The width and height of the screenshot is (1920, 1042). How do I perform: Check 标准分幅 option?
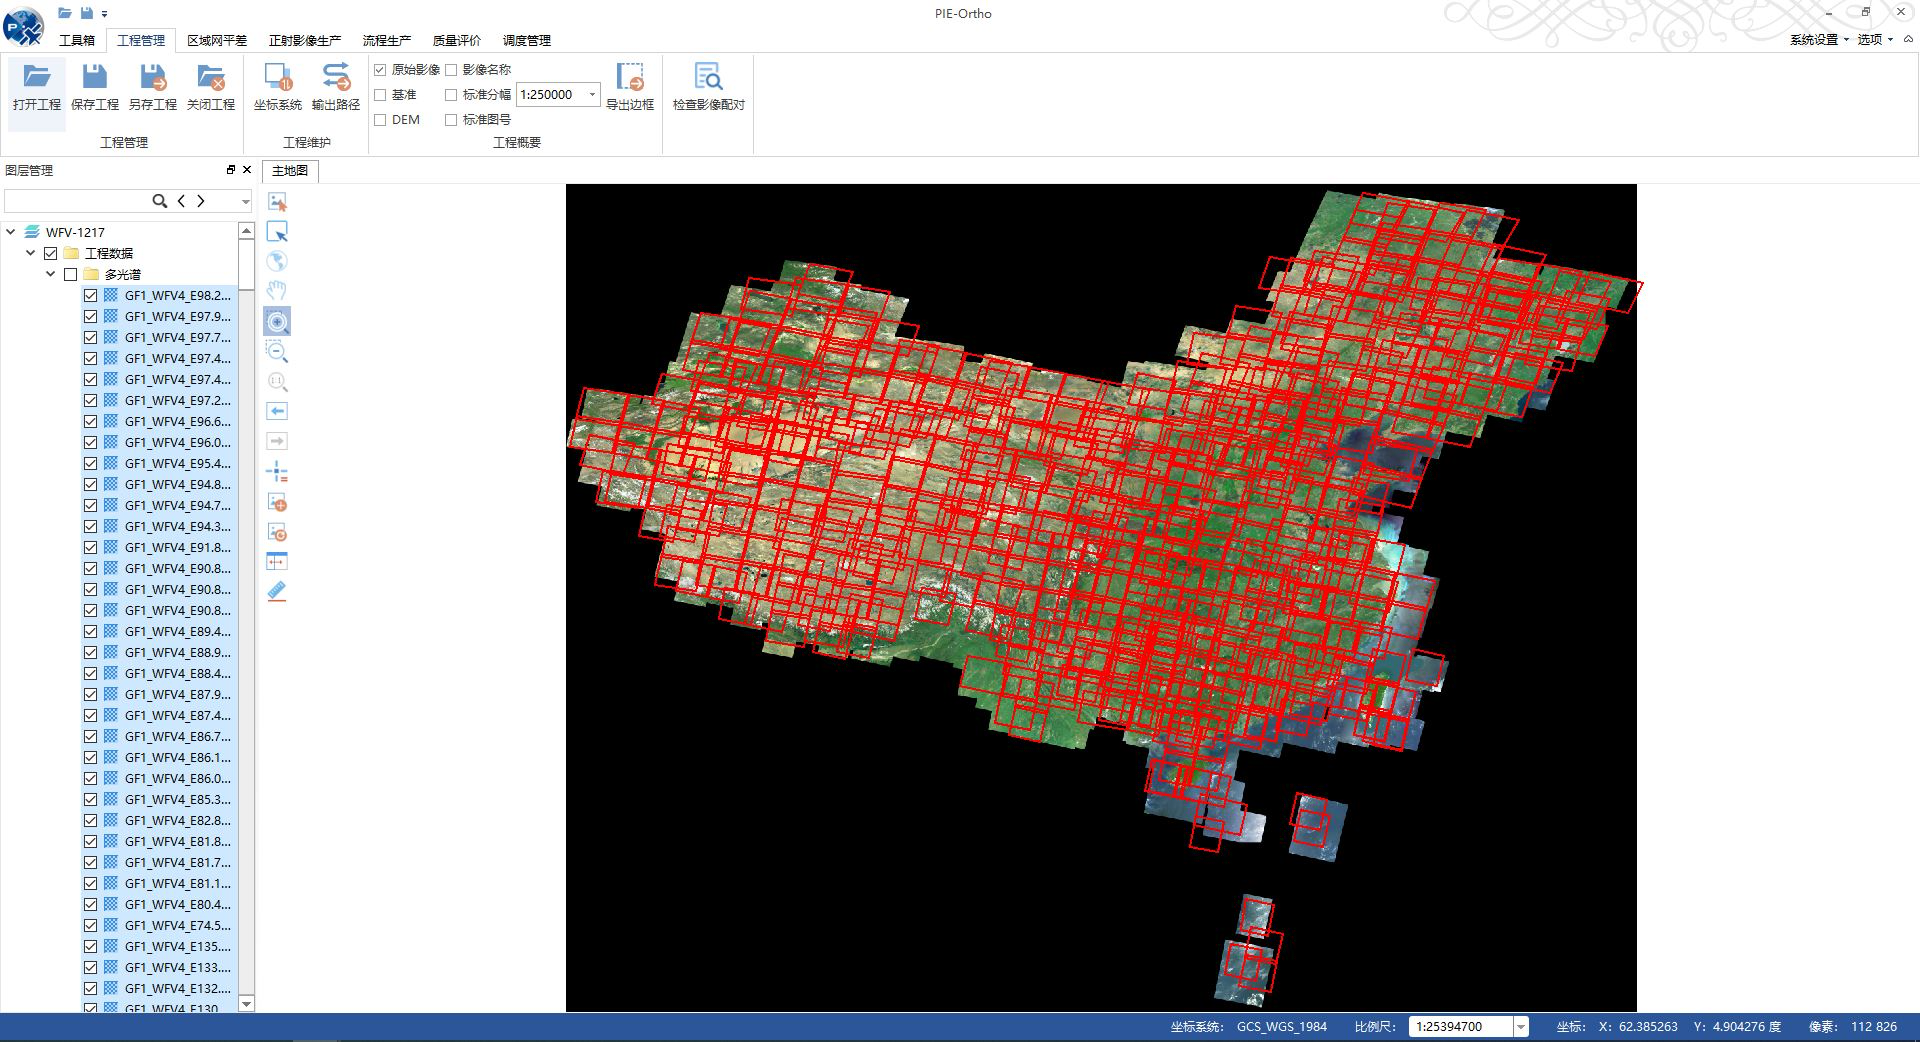tap(451, 95)
